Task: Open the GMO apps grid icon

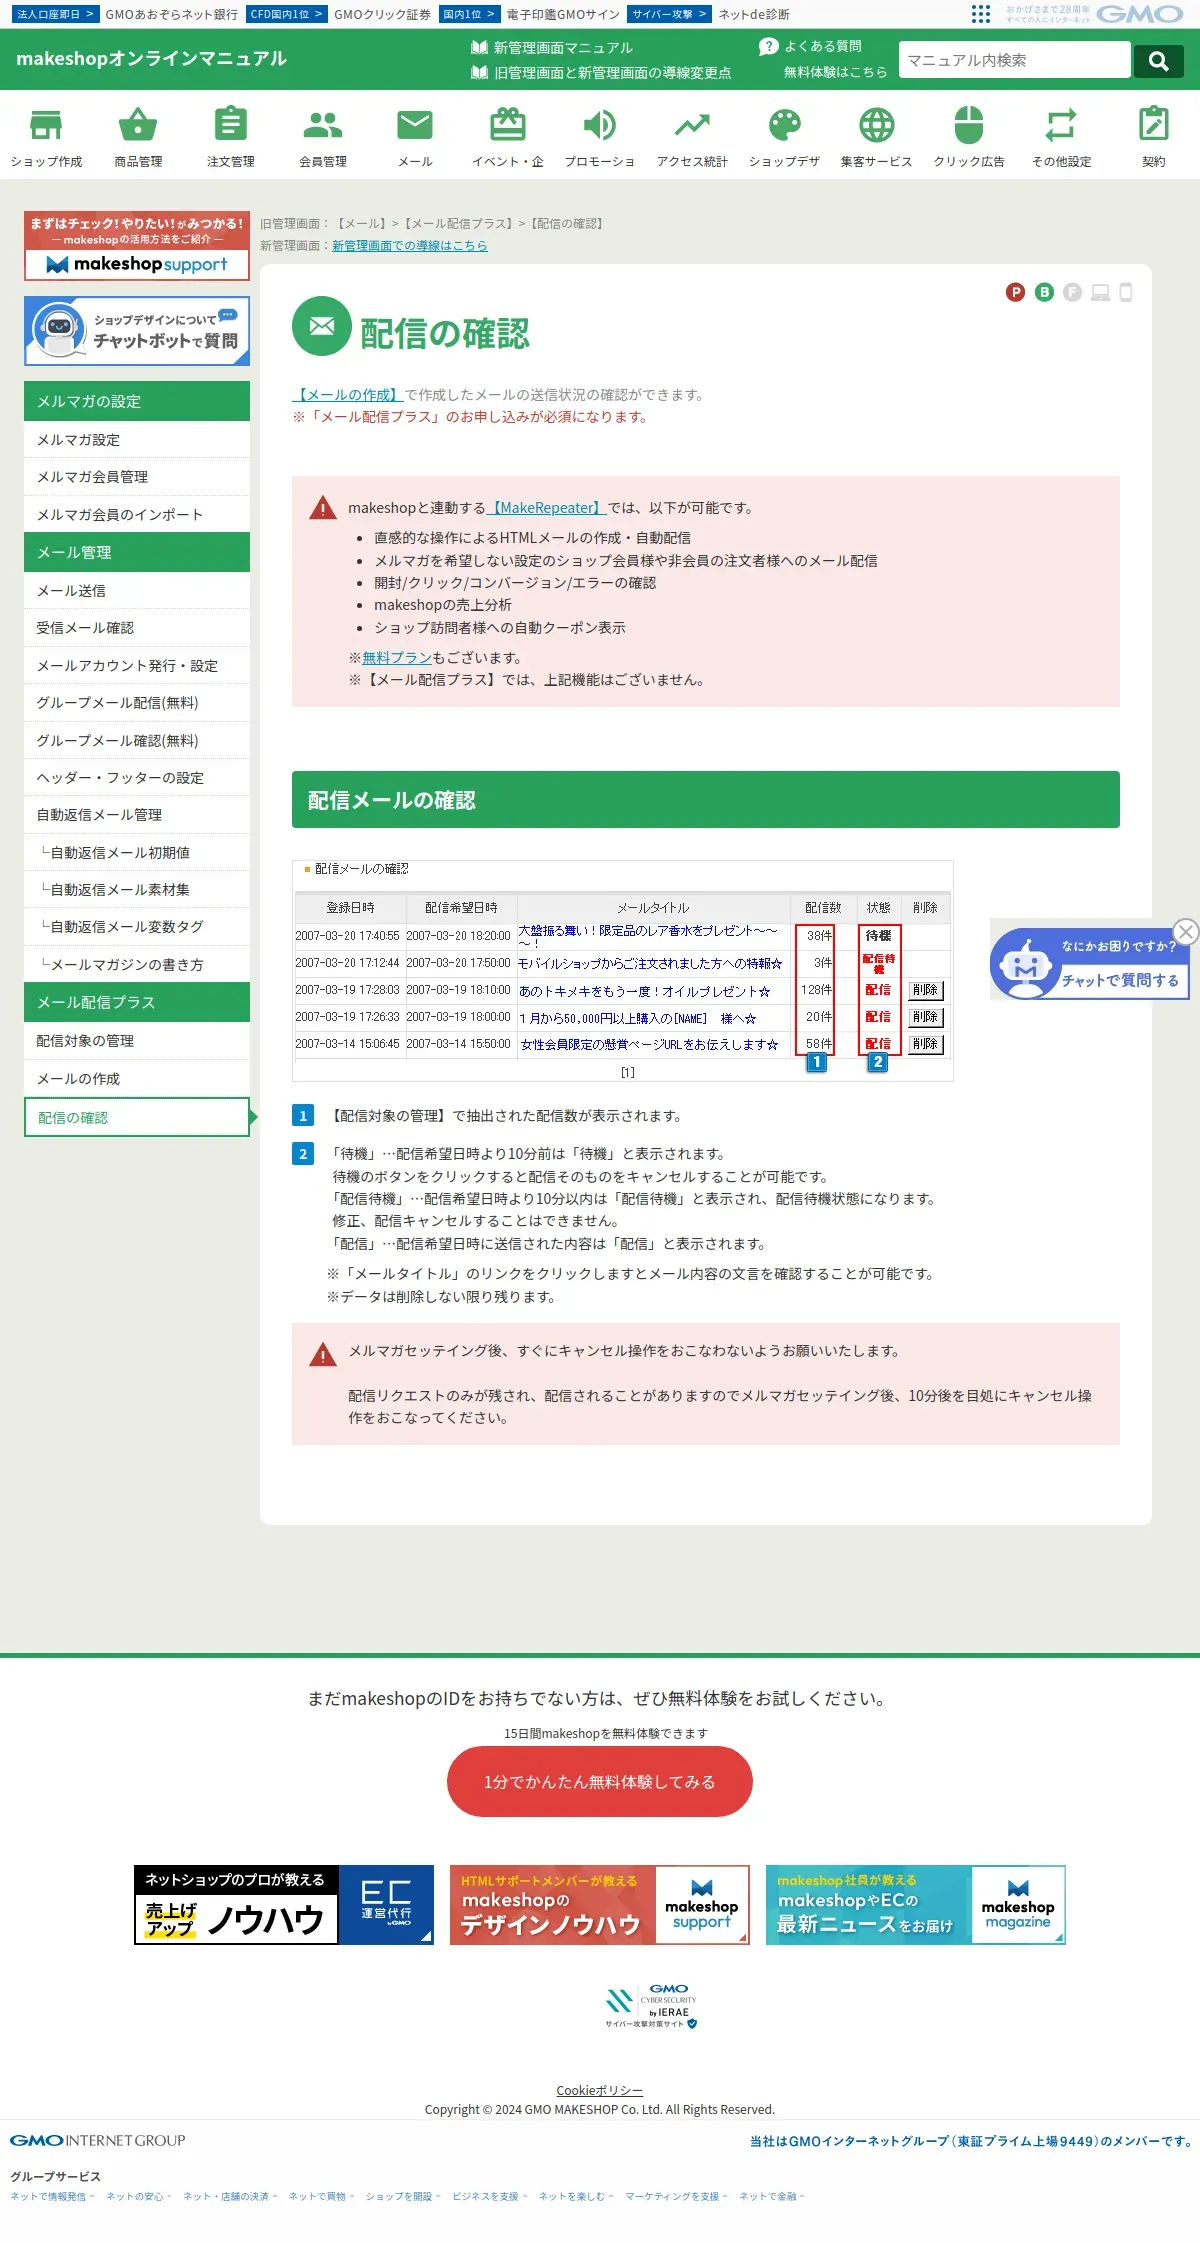Action: 981,14
